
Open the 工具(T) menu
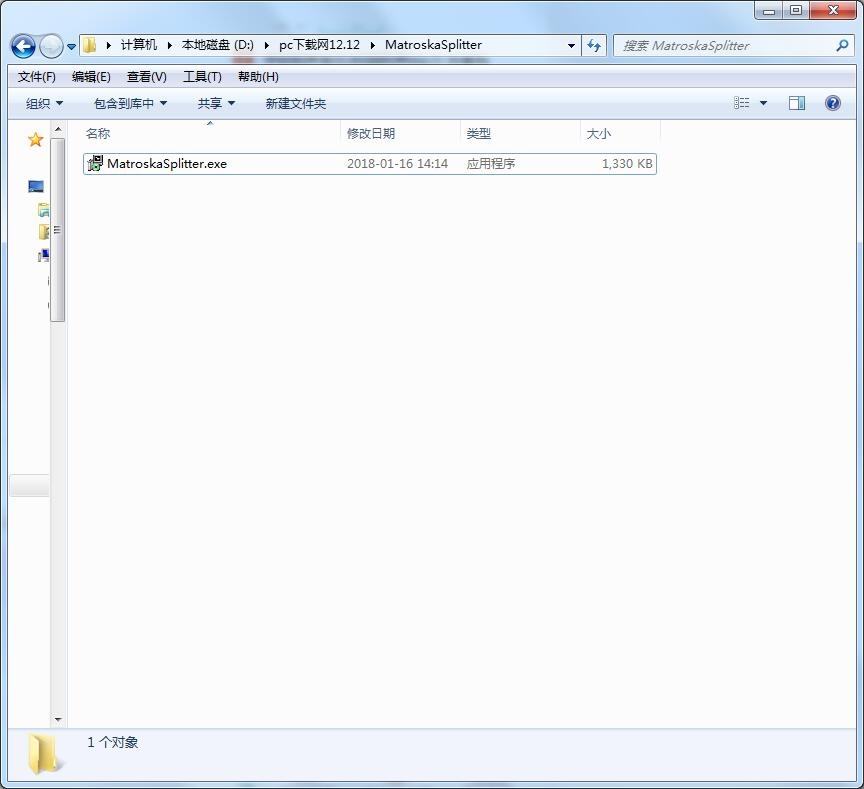point(202,77)
